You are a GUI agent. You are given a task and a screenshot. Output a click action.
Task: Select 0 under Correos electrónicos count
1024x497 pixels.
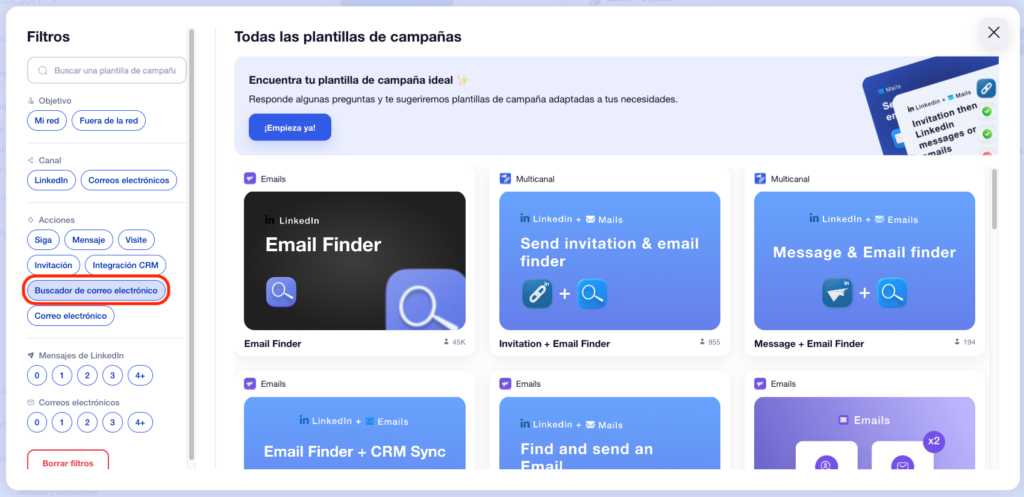tap(37, 422)
